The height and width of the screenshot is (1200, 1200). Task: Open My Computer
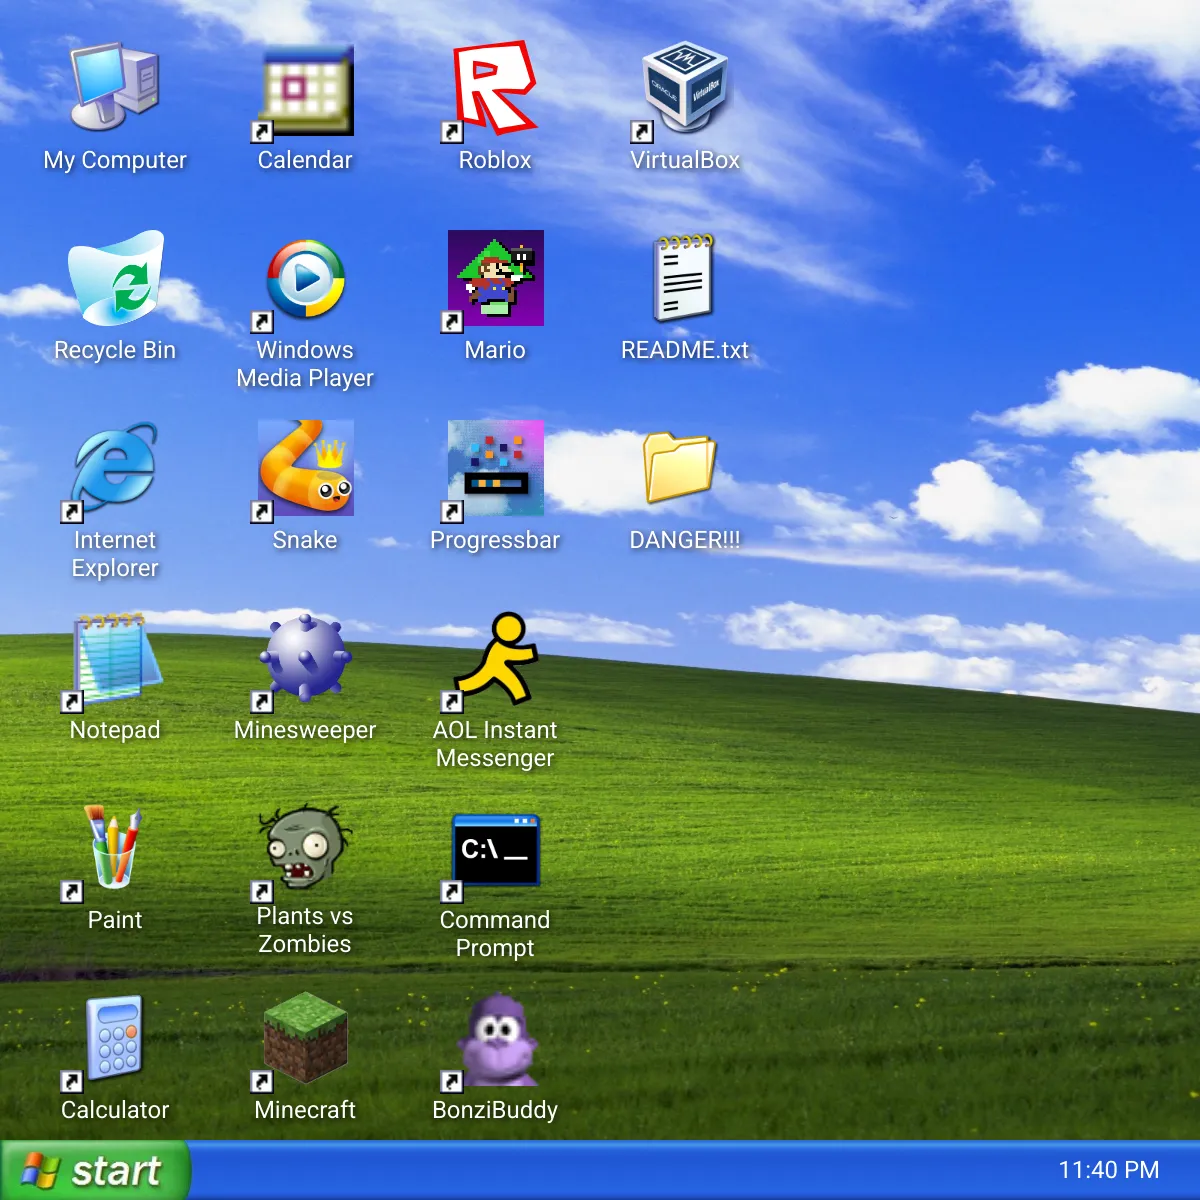coord(113,88)
